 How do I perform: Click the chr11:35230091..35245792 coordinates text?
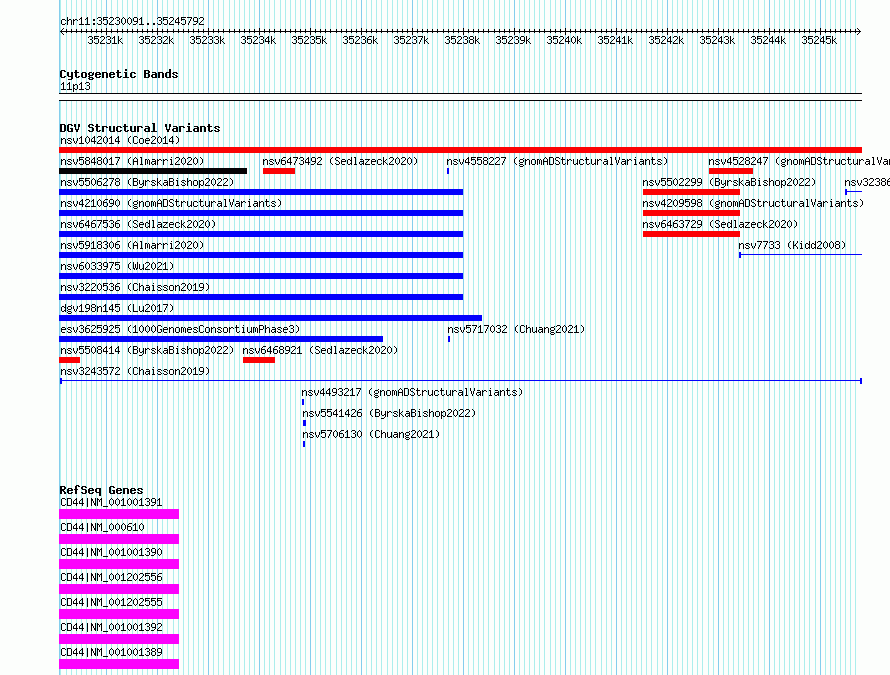pyautogui.click(x=132, y=21)
